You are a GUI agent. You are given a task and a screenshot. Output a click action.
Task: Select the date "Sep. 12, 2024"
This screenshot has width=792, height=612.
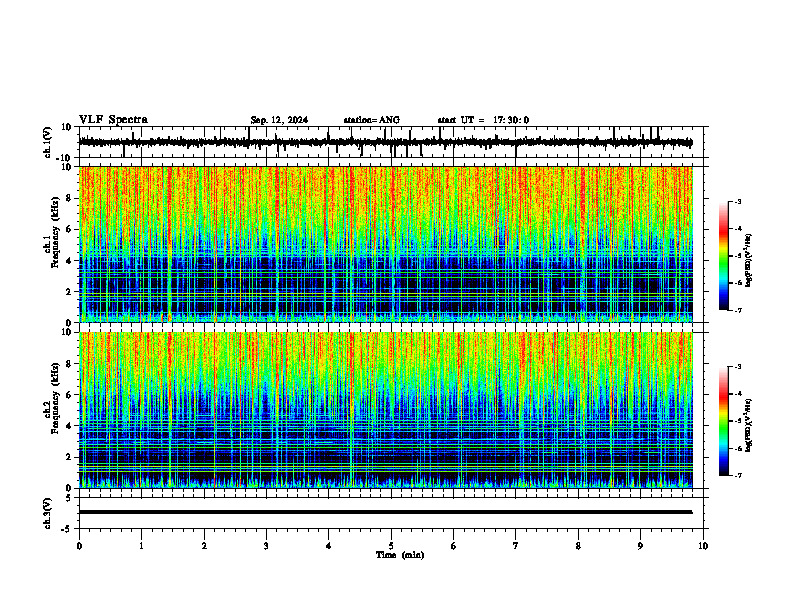point(279,120)
